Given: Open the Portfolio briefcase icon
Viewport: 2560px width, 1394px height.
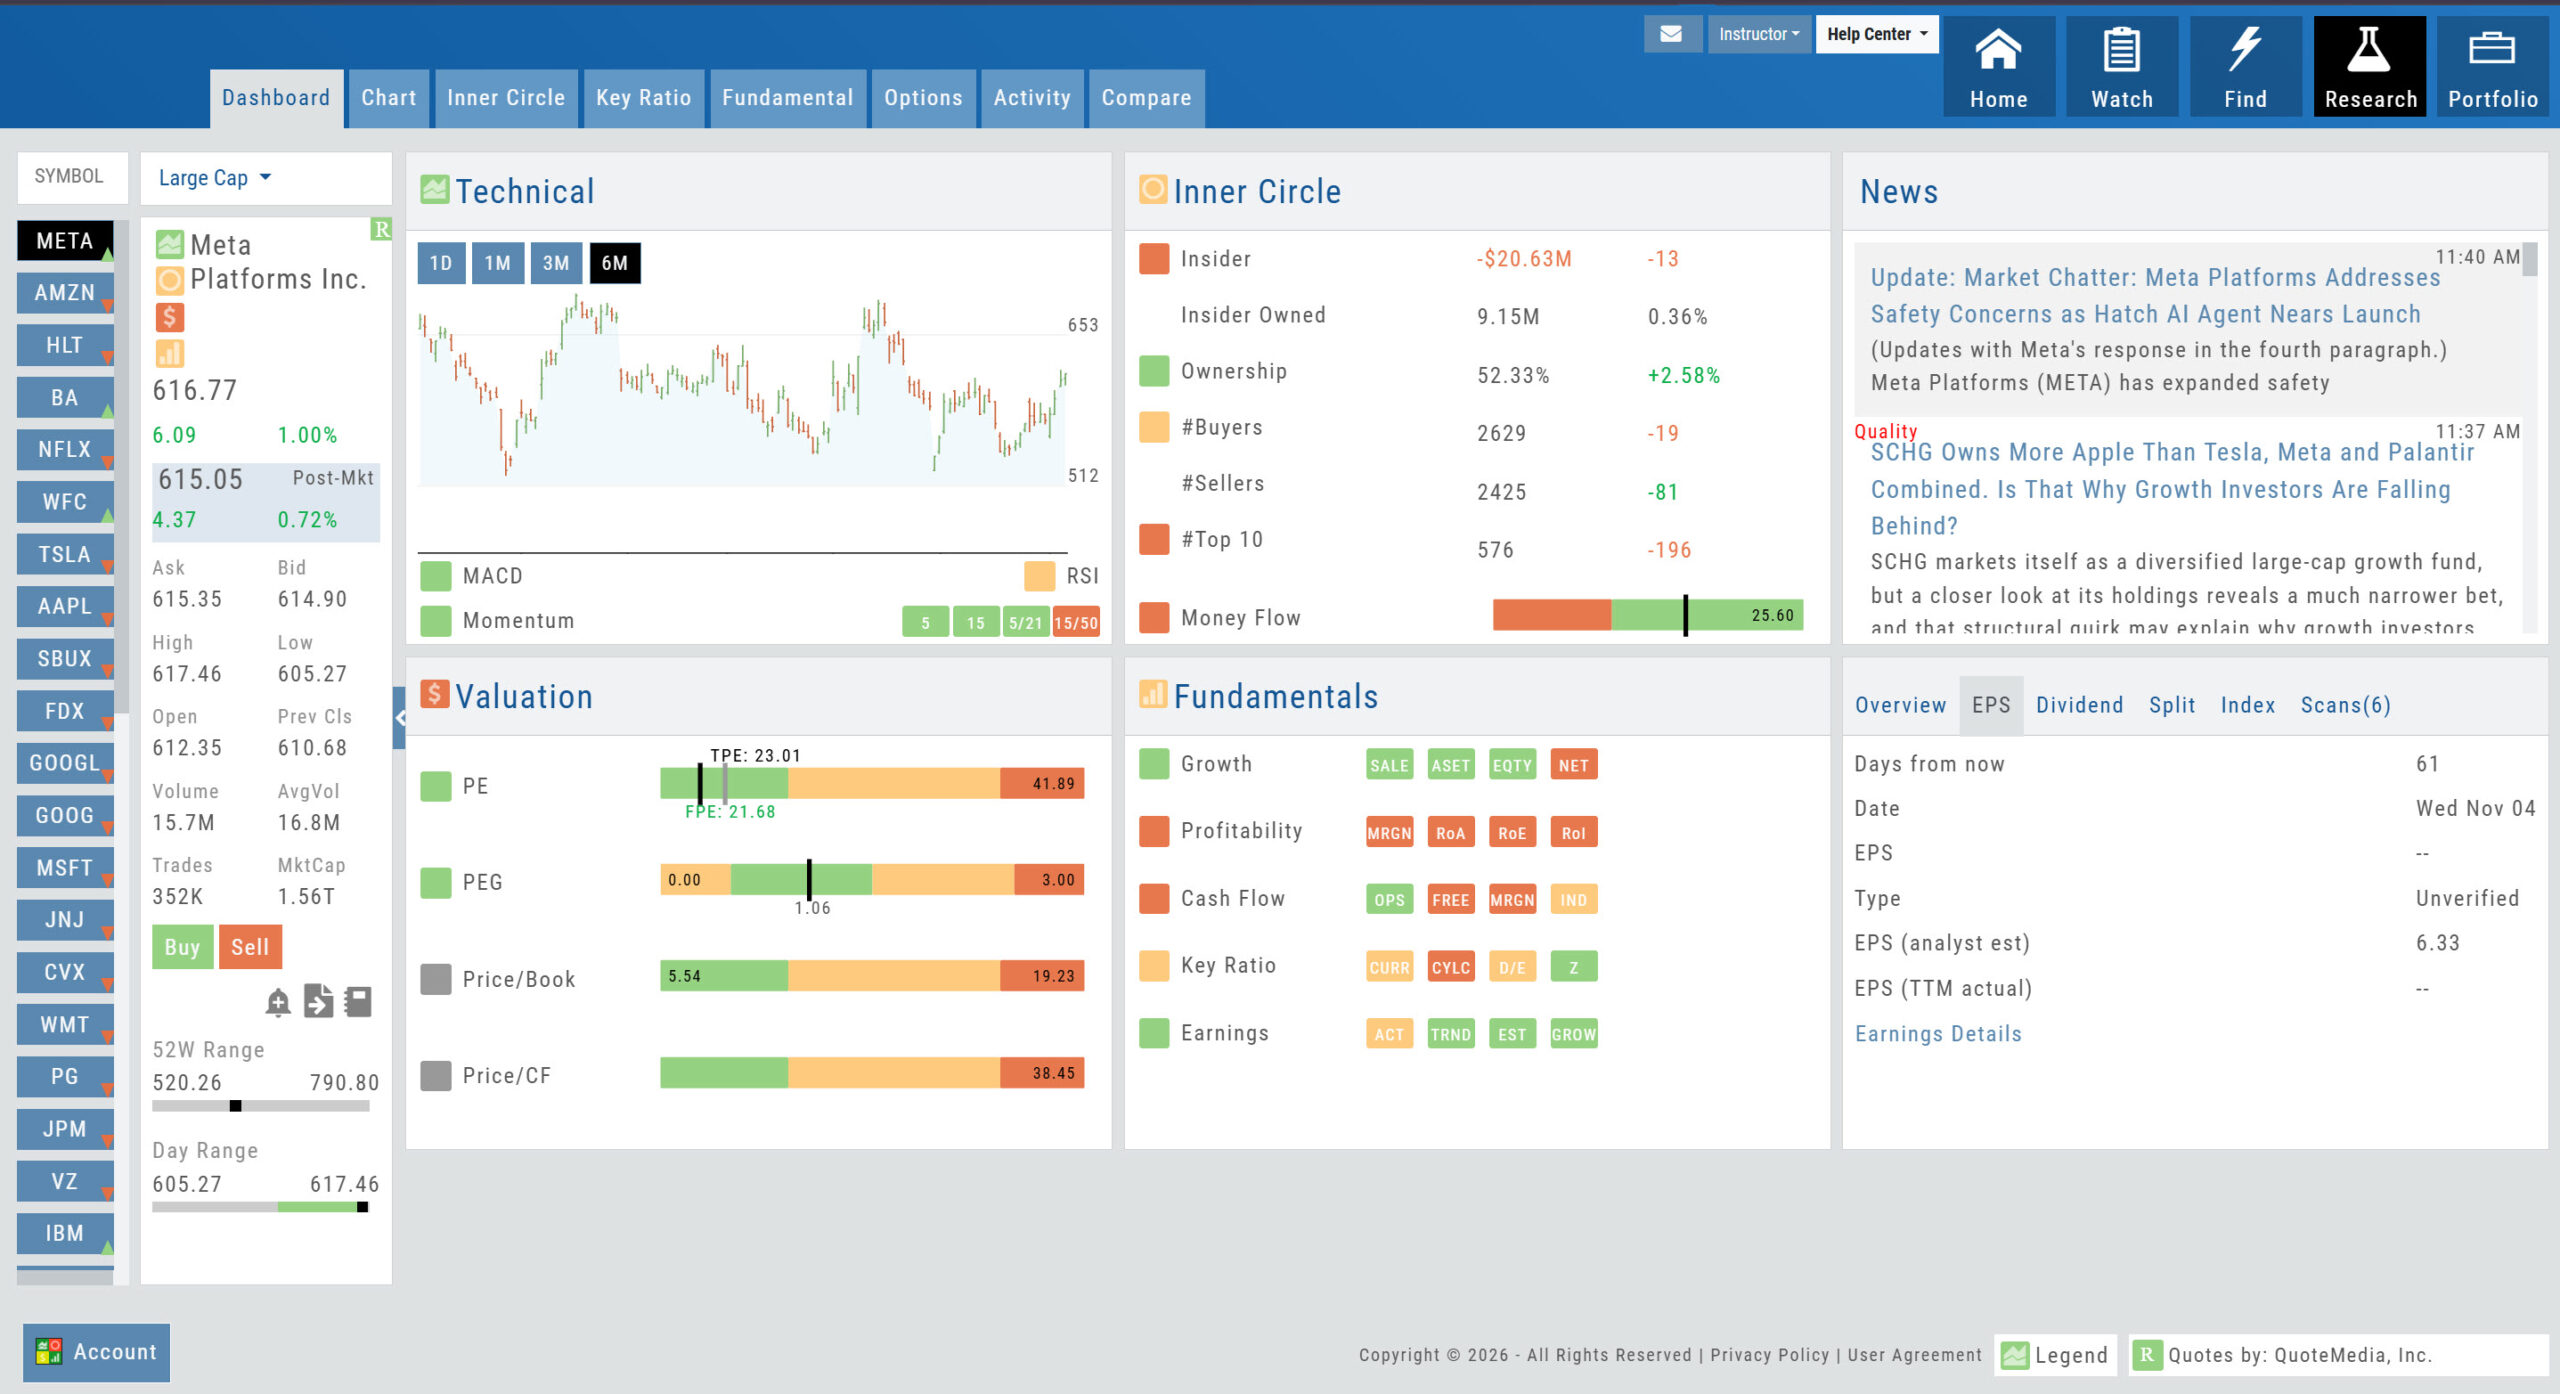Looking at the screenshot, I should [2492, 67].
